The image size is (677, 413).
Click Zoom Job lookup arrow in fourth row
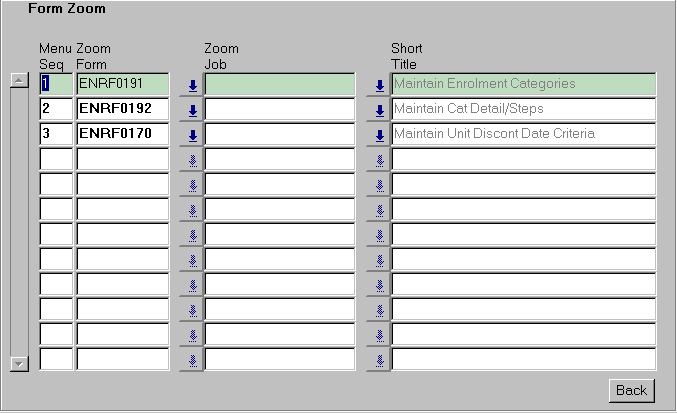pyautogui.click(x=379, y=160)
